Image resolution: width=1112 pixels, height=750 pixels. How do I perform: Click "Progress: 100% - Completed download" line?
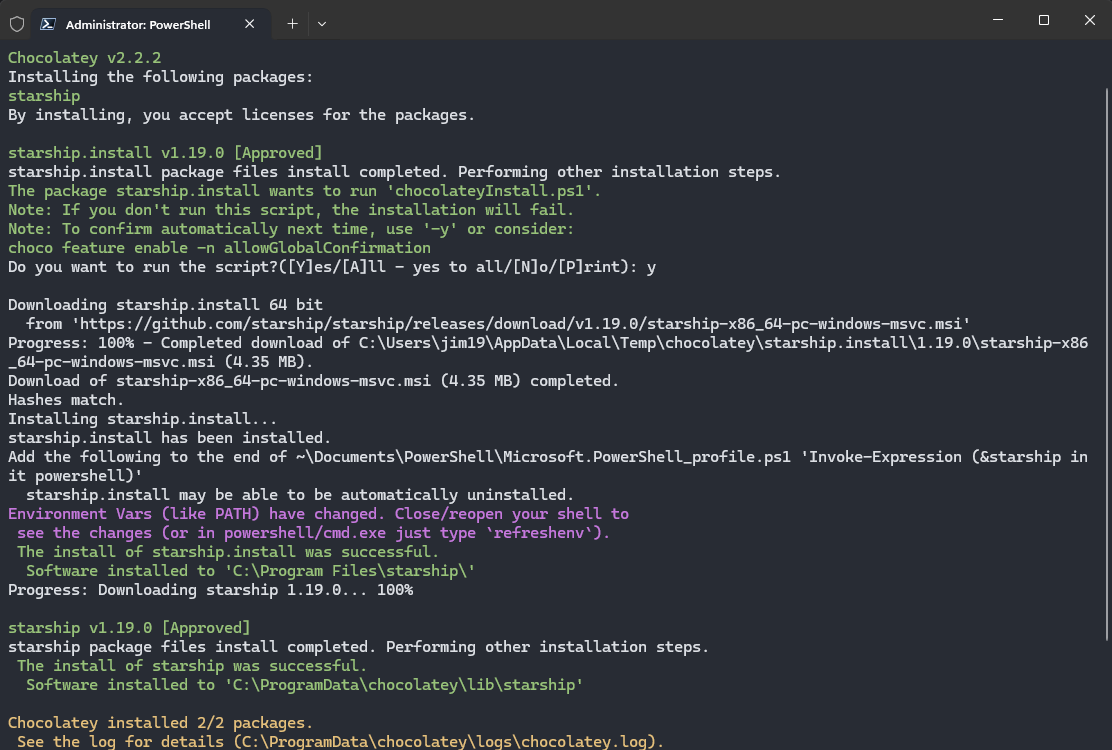click(547, 352)
